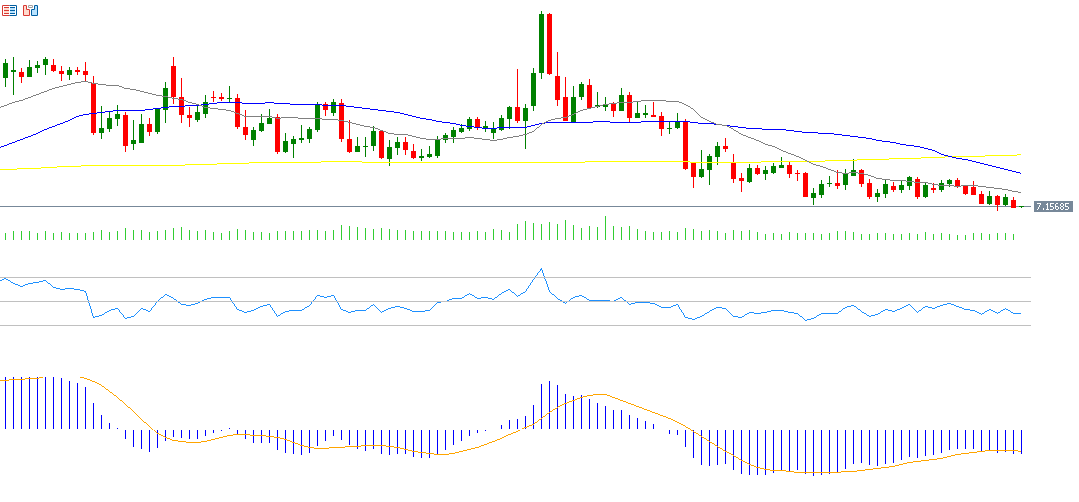Toggle the One Click Trading panel icon

[x=30, y=10]
